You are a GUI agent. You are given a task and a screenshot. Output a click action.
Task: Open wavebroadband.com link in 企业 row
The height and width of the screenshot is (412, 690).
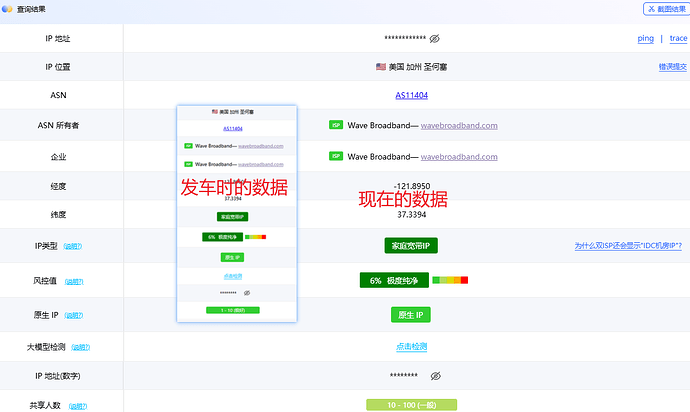tap(459, 157)
